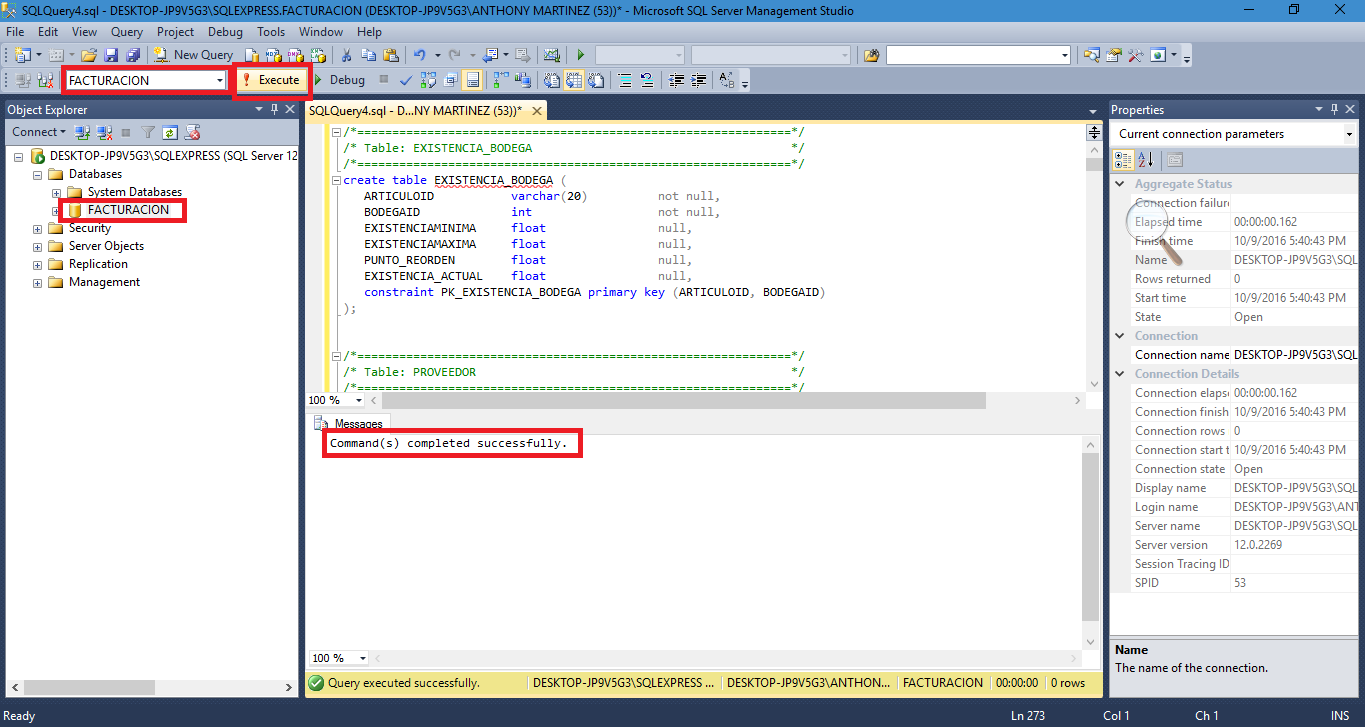Expand the Security node

point(38,228)
